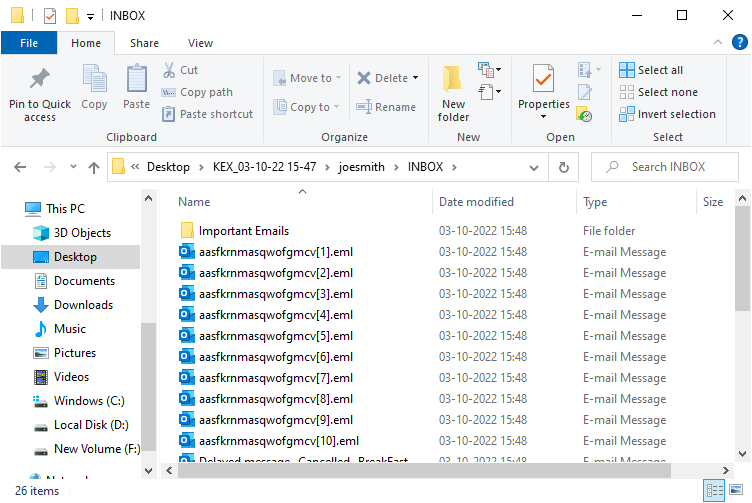Click the Copy ribbon icon

coord(94,79)
